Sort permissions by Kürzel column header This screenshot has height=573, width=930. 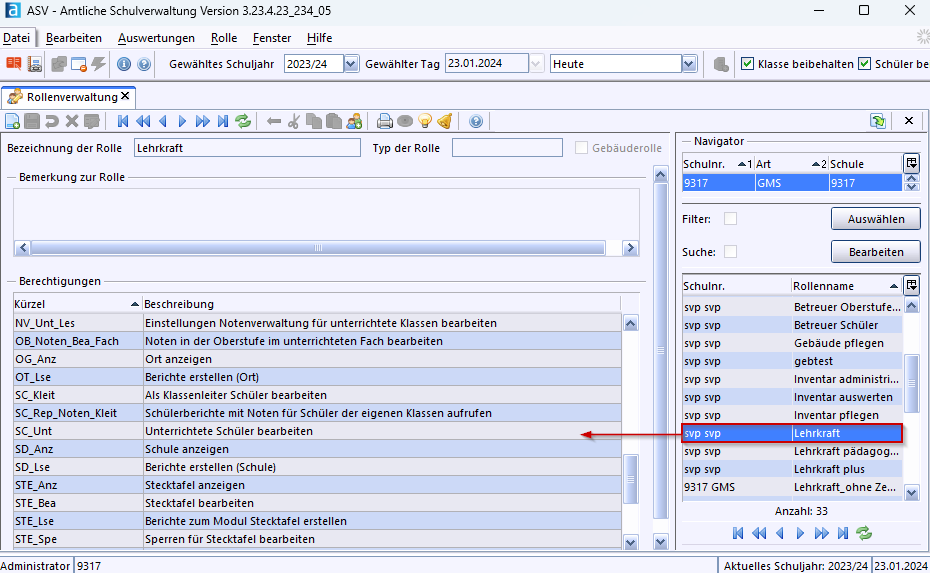point(77,304)
